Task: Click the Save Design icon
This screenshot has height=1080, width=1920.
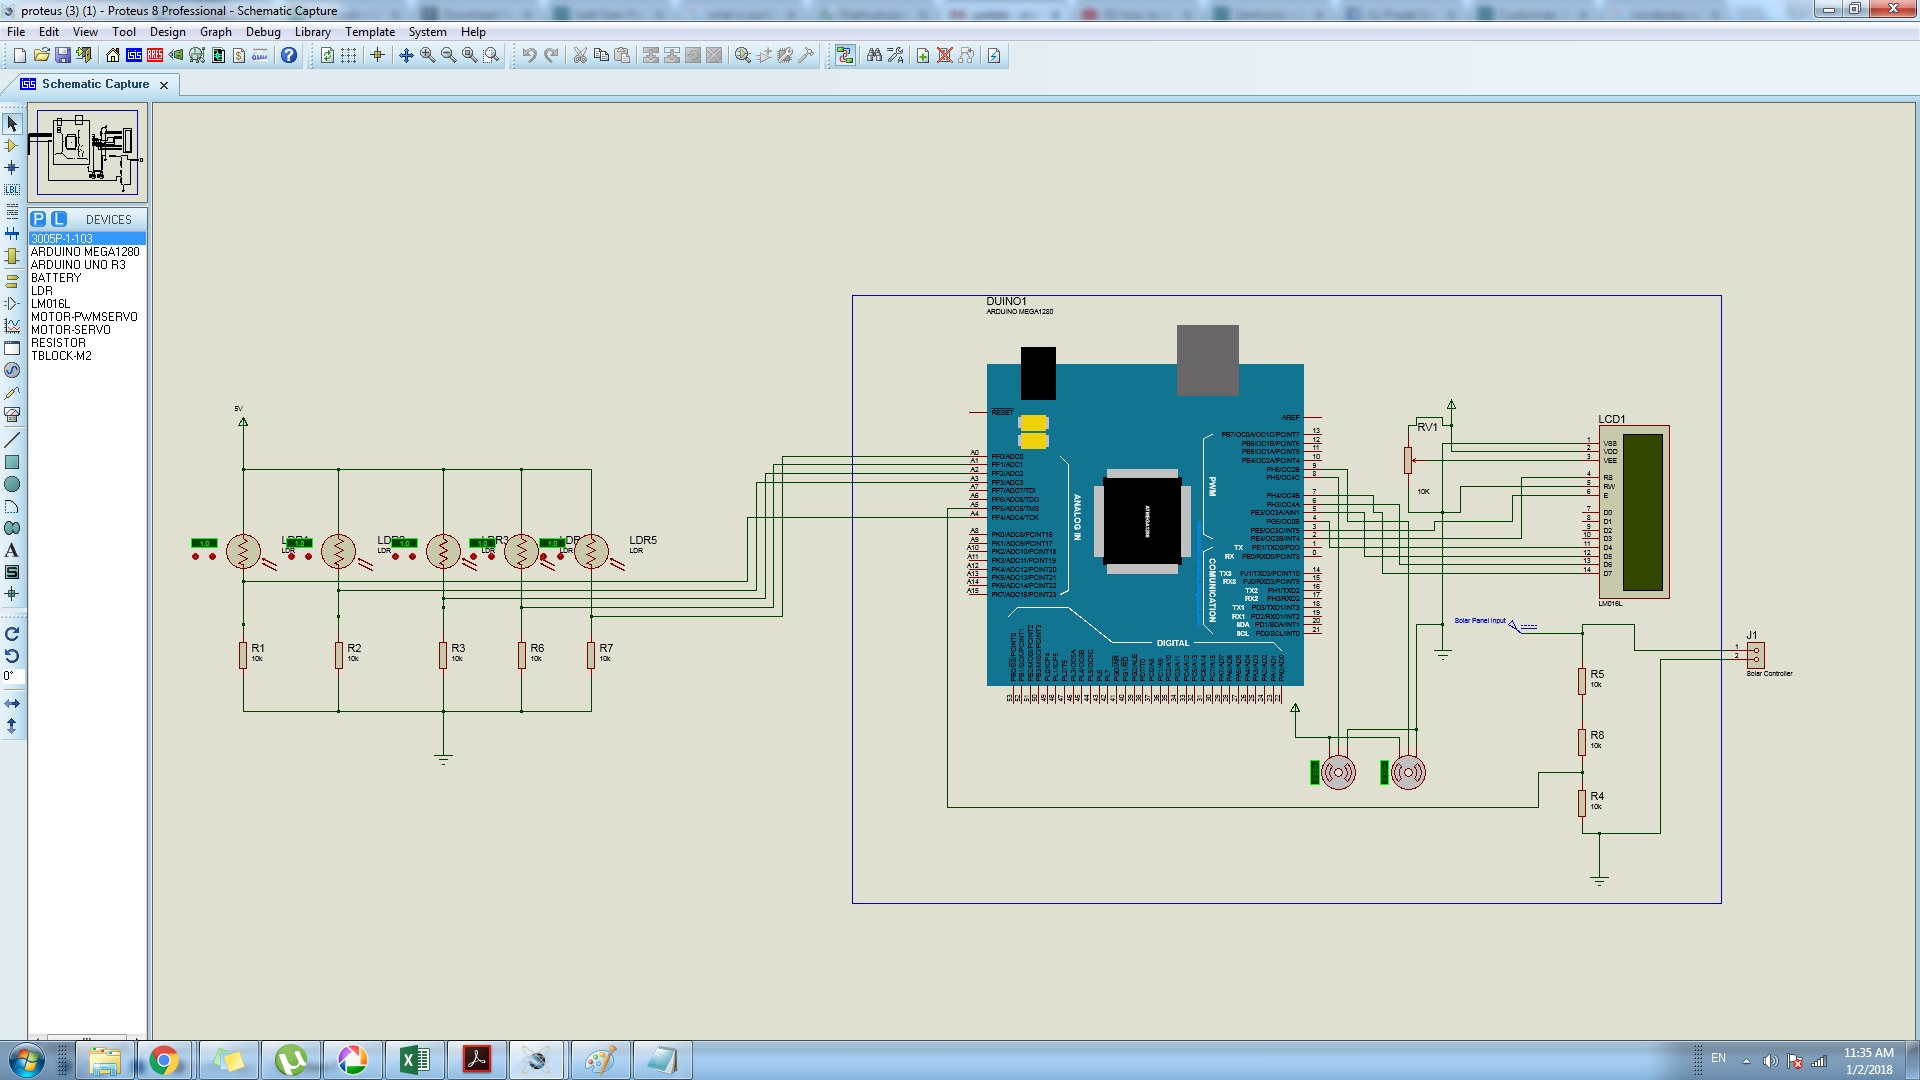Action: coord(63,55)
